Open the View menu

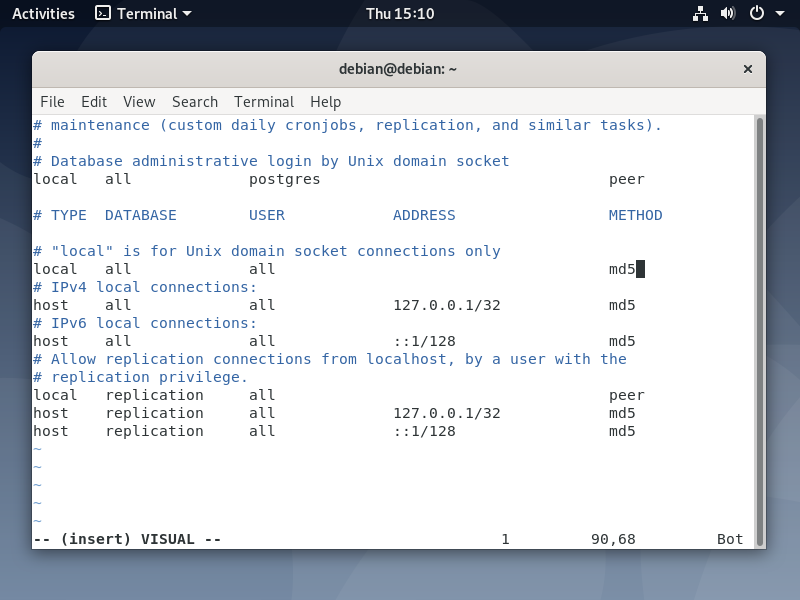coord(139,102)
